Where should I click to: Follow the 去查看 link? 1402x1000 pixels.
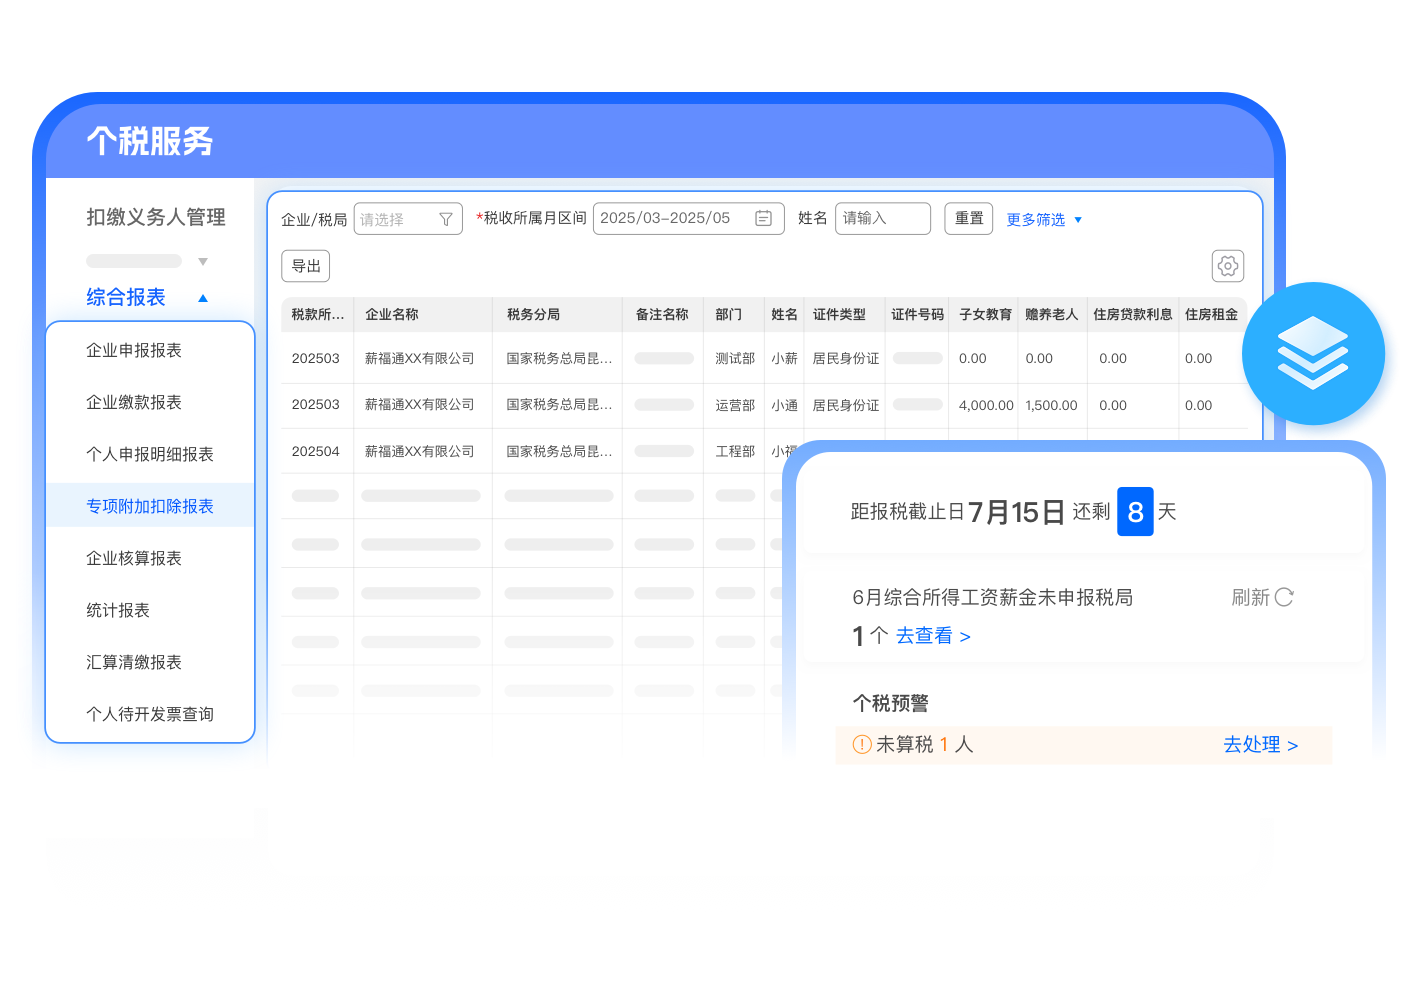pos(933,636)
